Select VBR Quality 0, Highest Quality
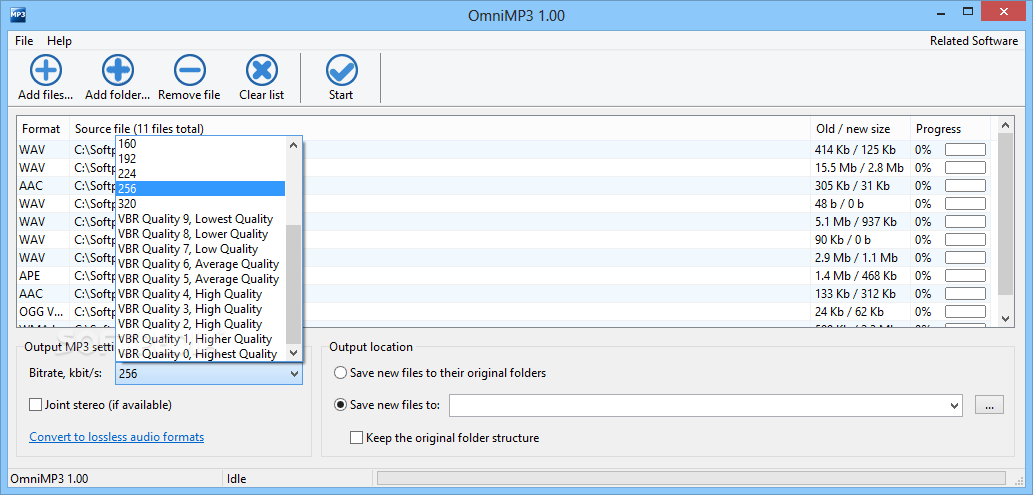This screenshot has height=495, width=1033. (x=200, y=354)
